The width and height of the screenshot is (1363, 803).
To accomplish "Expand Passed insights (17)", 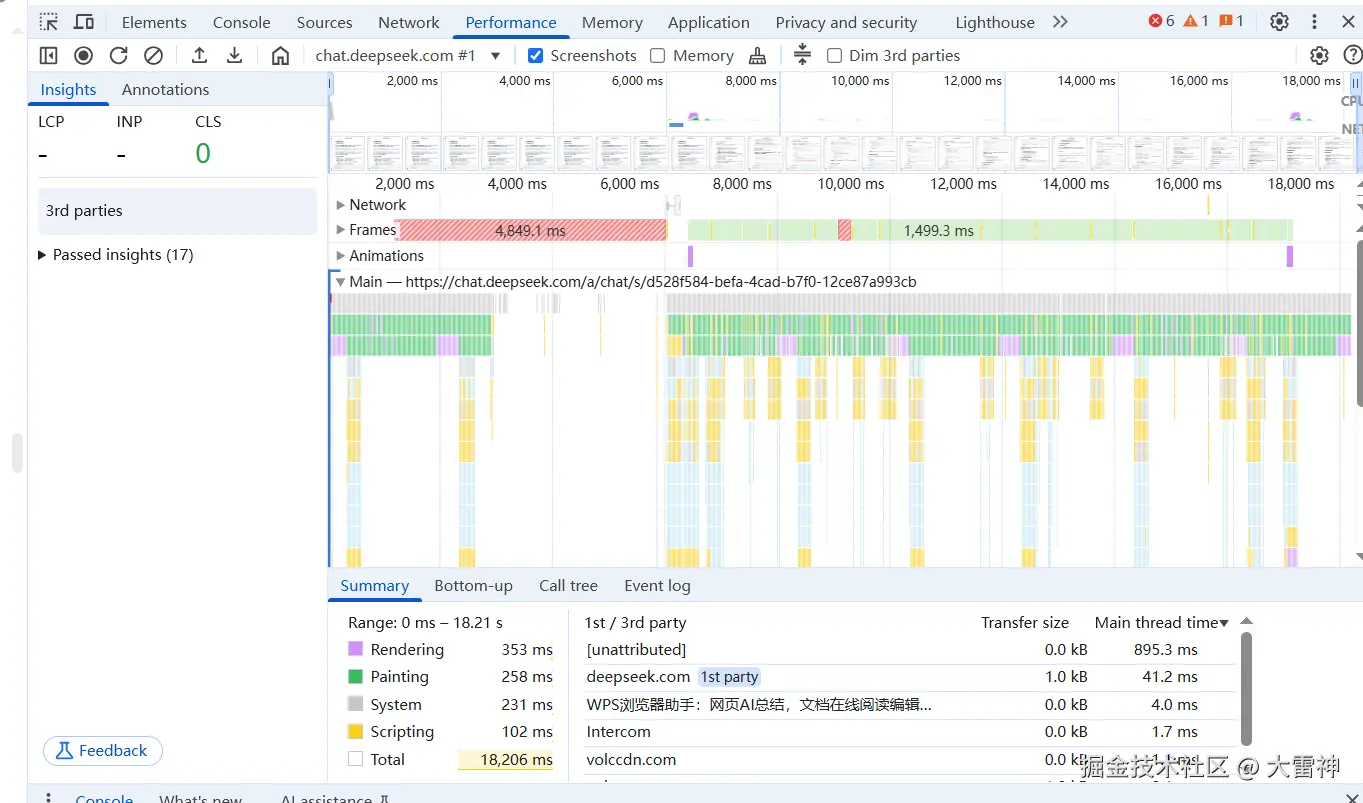I will point(115,254).
